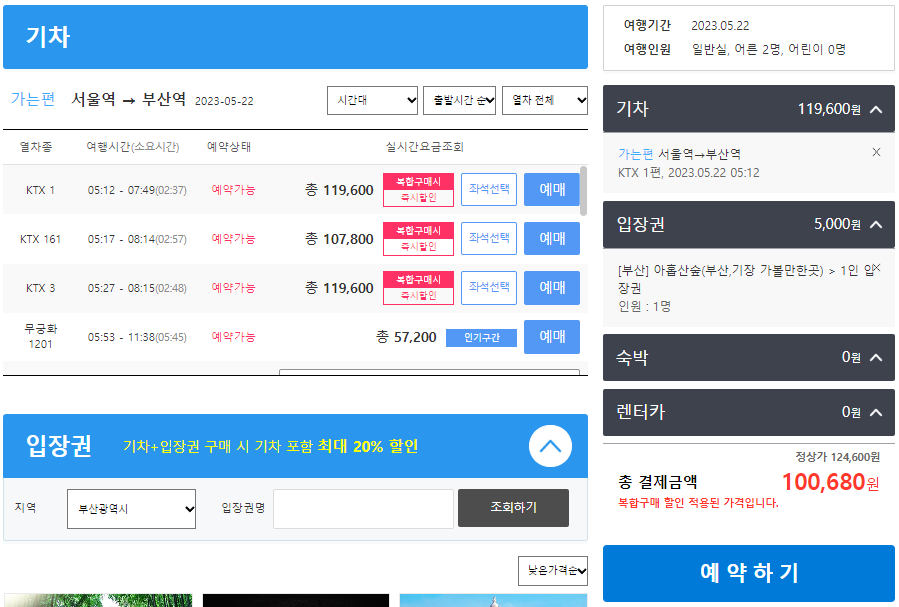Click the 실시간요금조회 column header
Image resolution: width=899 pixels, height=607 pixels.
pos(424,147)
